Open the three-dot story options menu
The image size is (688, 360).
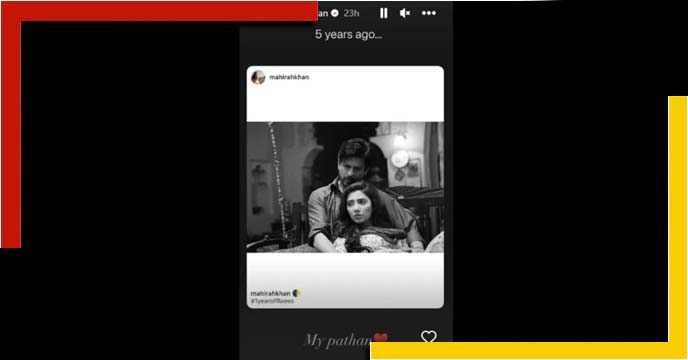coord(429,13)
